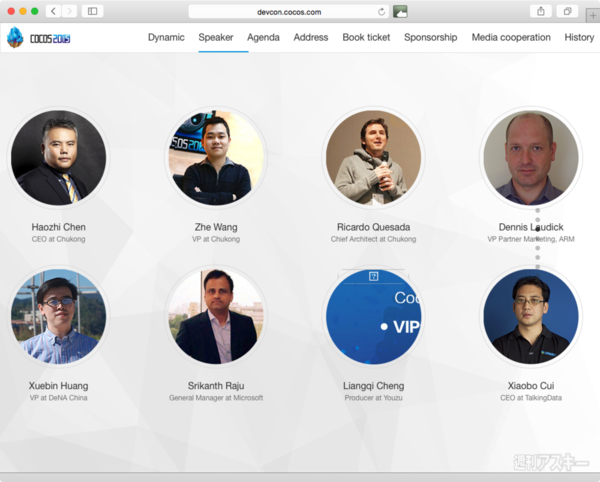600x482 pixels.
Task: Click the name Srikanth Raju
Action: point(216,386)
